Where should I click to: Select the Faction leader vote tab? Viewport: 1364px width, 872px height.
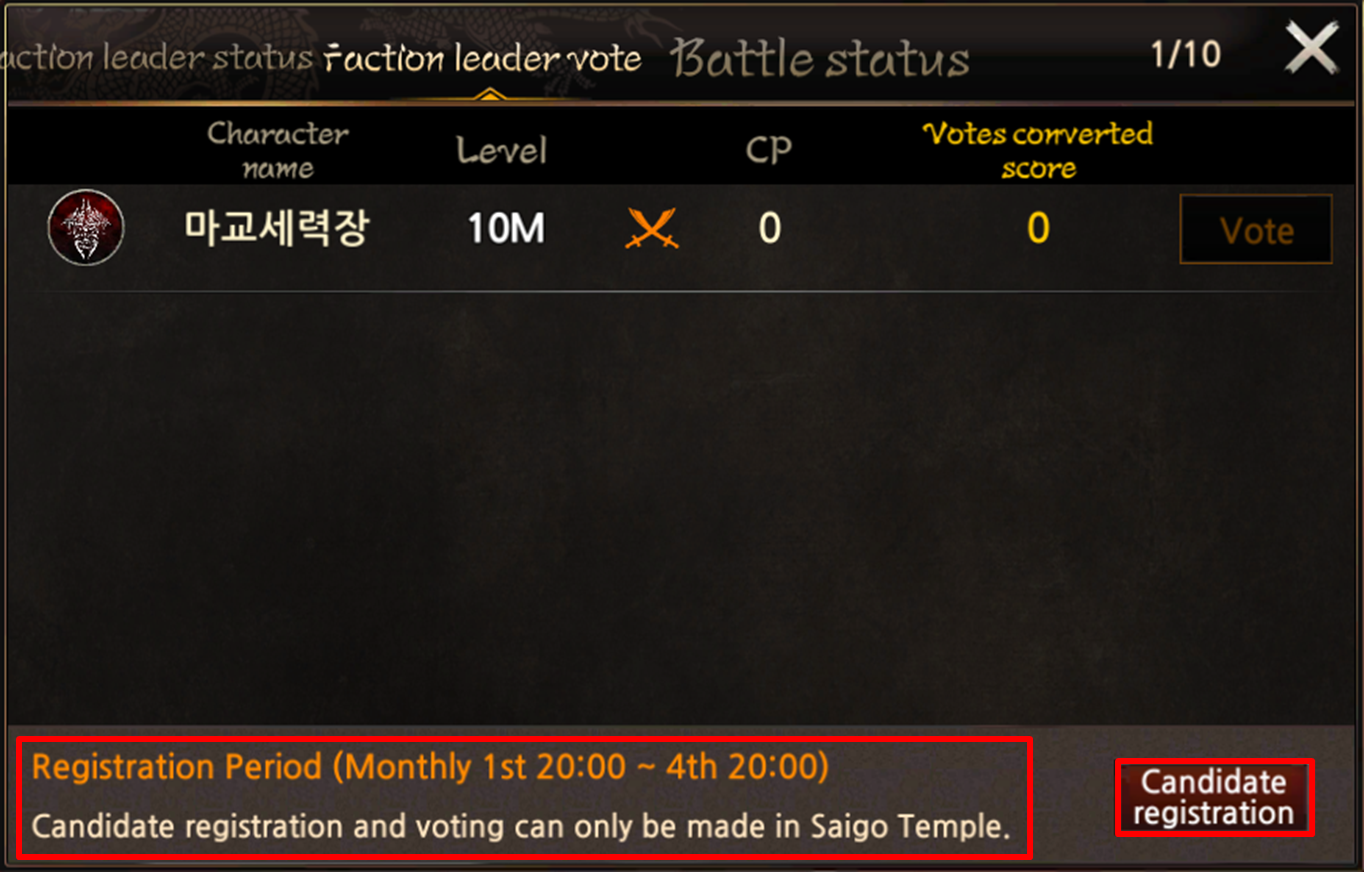point(483,58)
